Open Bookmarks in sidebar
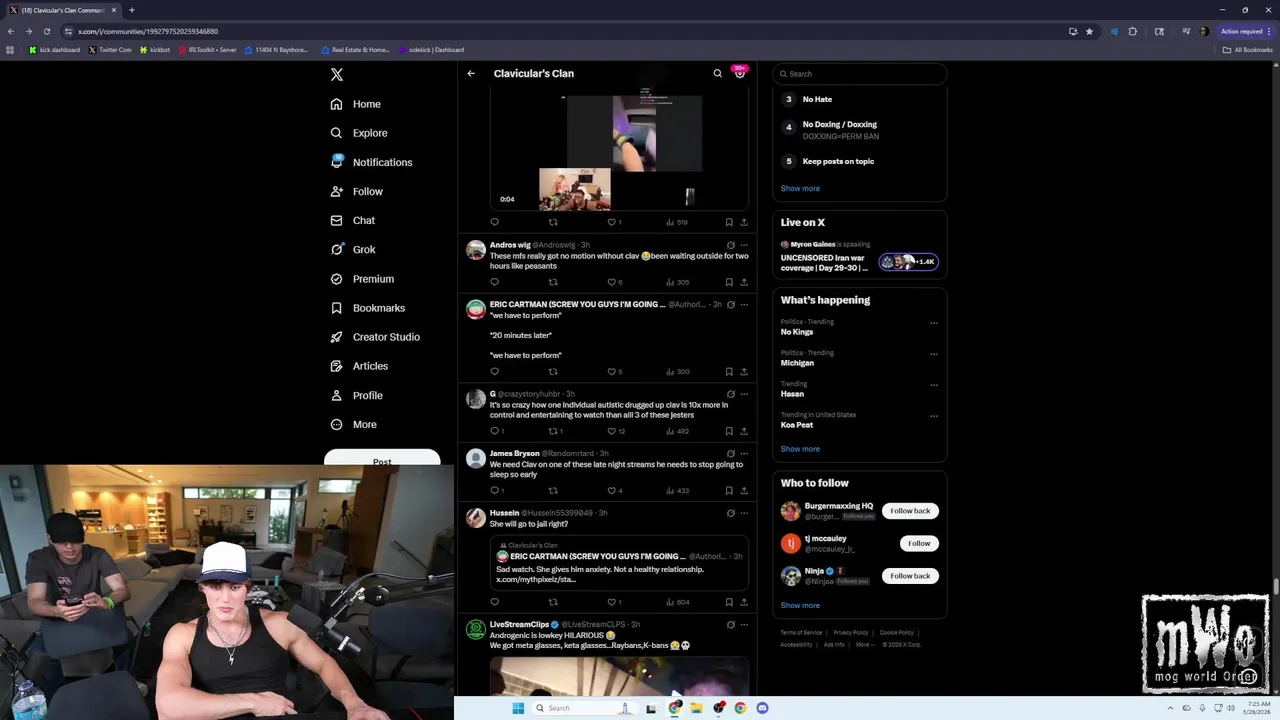 click(x=367, y=308)
